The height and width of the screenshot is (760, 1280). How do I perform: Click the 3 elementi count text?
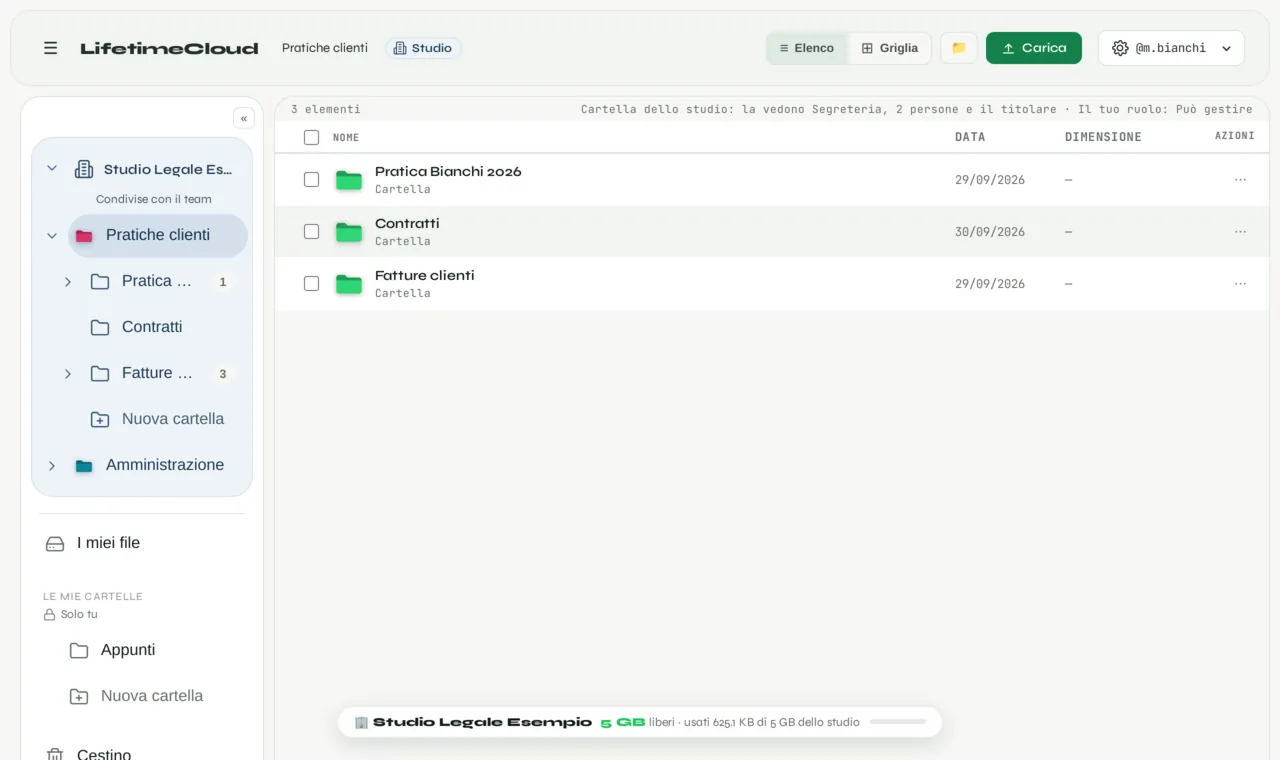pos(326,109)
